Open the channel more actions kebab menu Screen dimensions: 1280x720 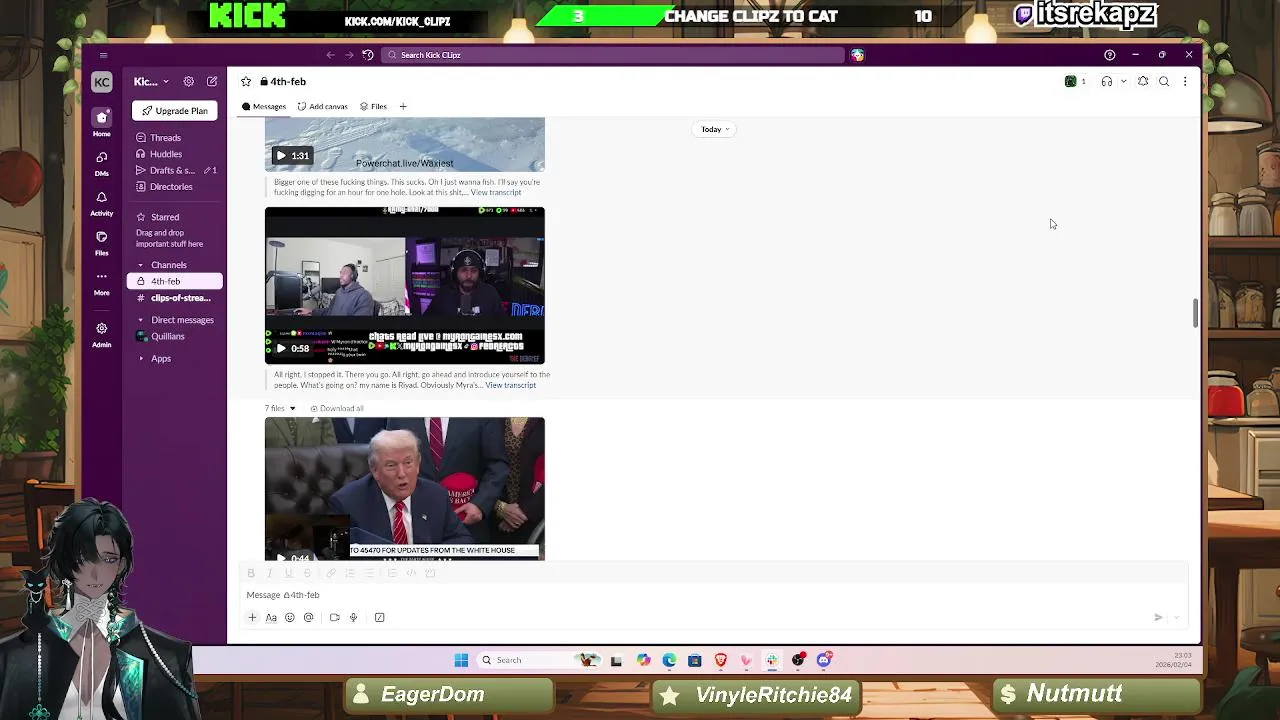[x=1185, y=81]
